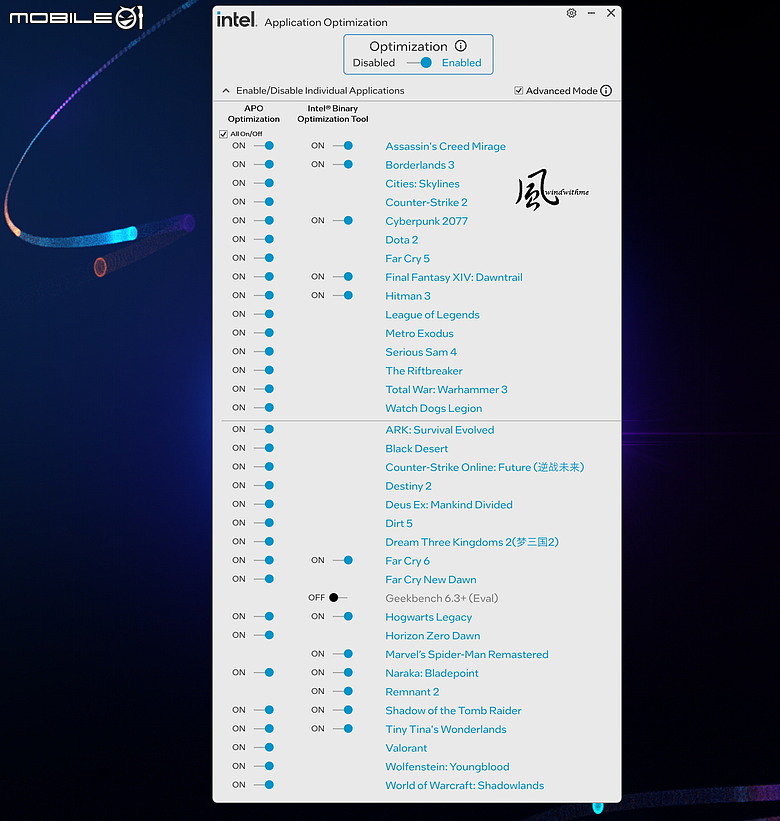The width and height of the screenshot is (780, 821).
Task: Toggle APO for Valorant
Action: click(x=264, y=747)
